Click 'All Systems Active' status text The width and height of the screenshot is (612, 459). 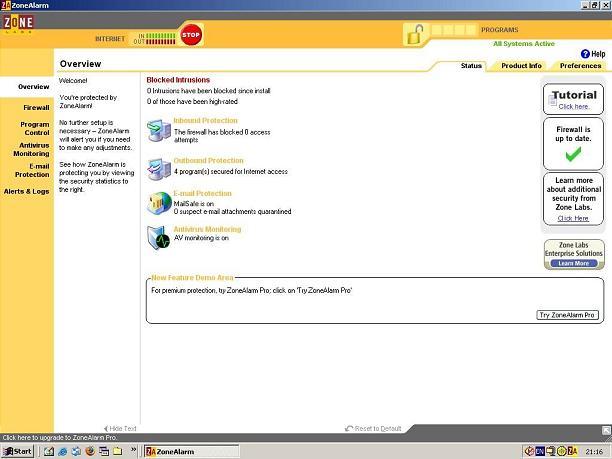[x=524, y=44]
